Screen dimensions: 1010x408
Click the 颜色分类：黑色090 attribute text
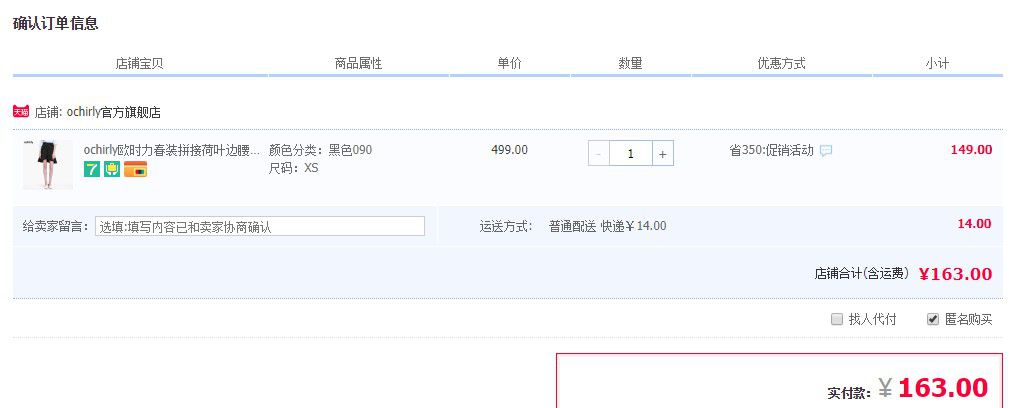tap(320, 150)
